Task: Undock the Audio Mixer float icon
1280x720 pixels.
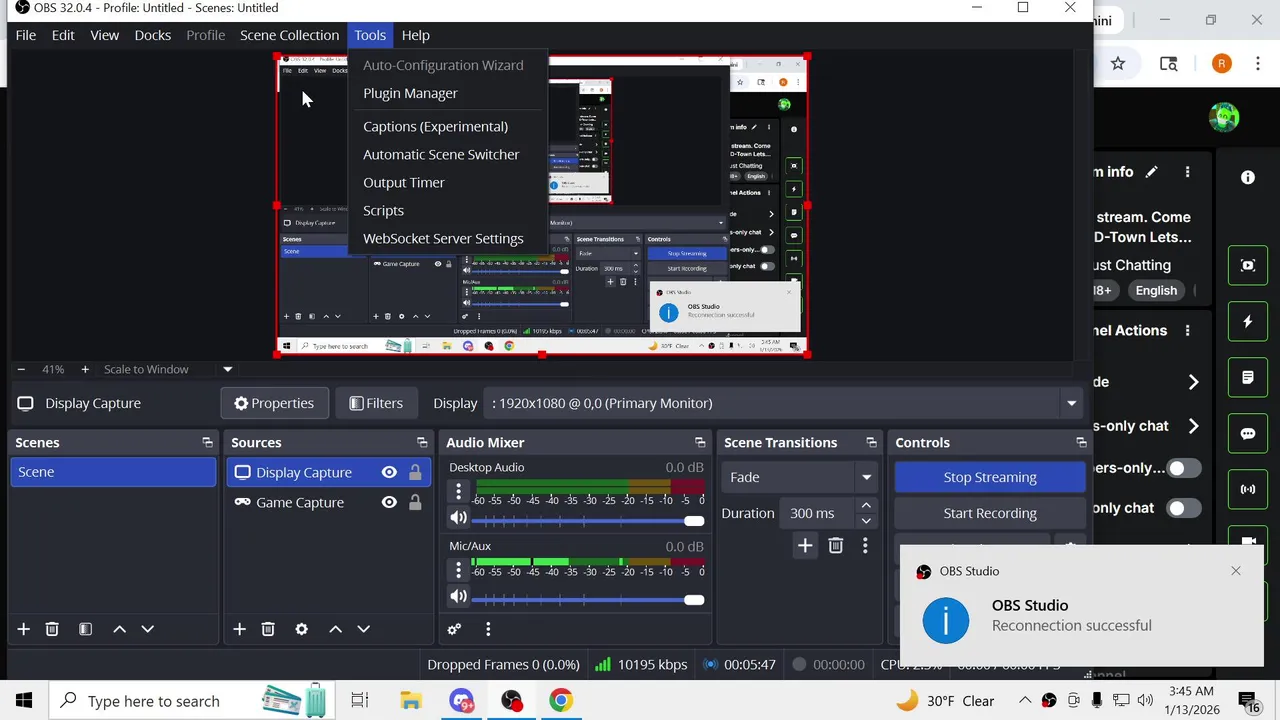Action: pyautogui.click(x=700, y=442)
